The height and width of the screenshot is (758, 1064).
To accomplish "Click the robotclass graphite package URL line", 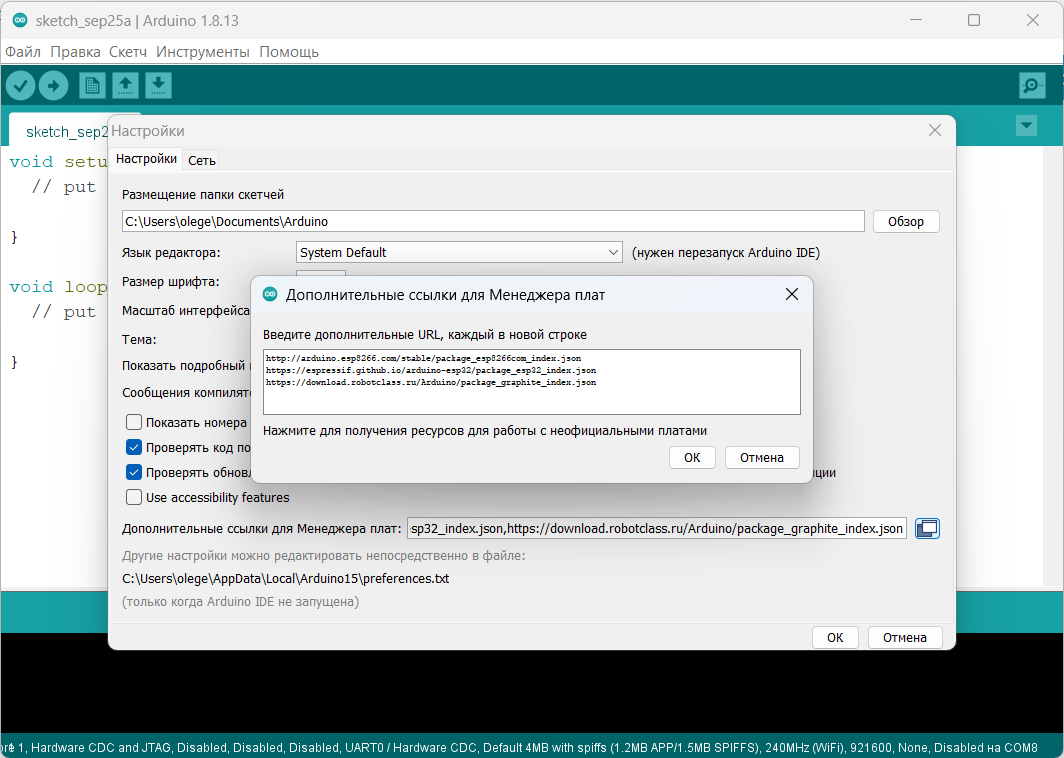I will click(431, 382).
